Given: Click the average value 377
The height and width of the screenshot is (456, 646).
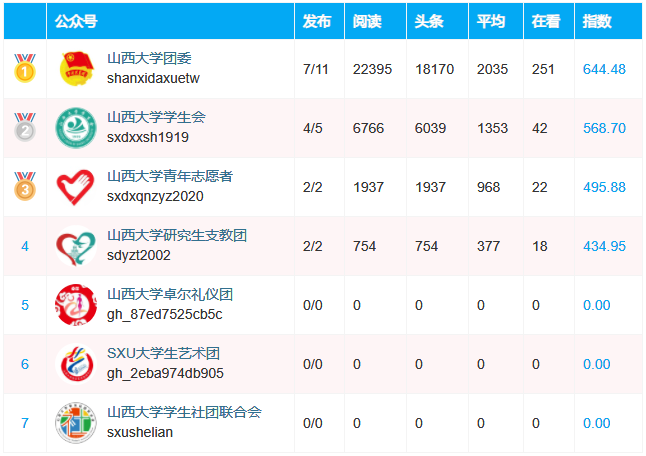Looking at the screenshot, I should tap(488, 246).
